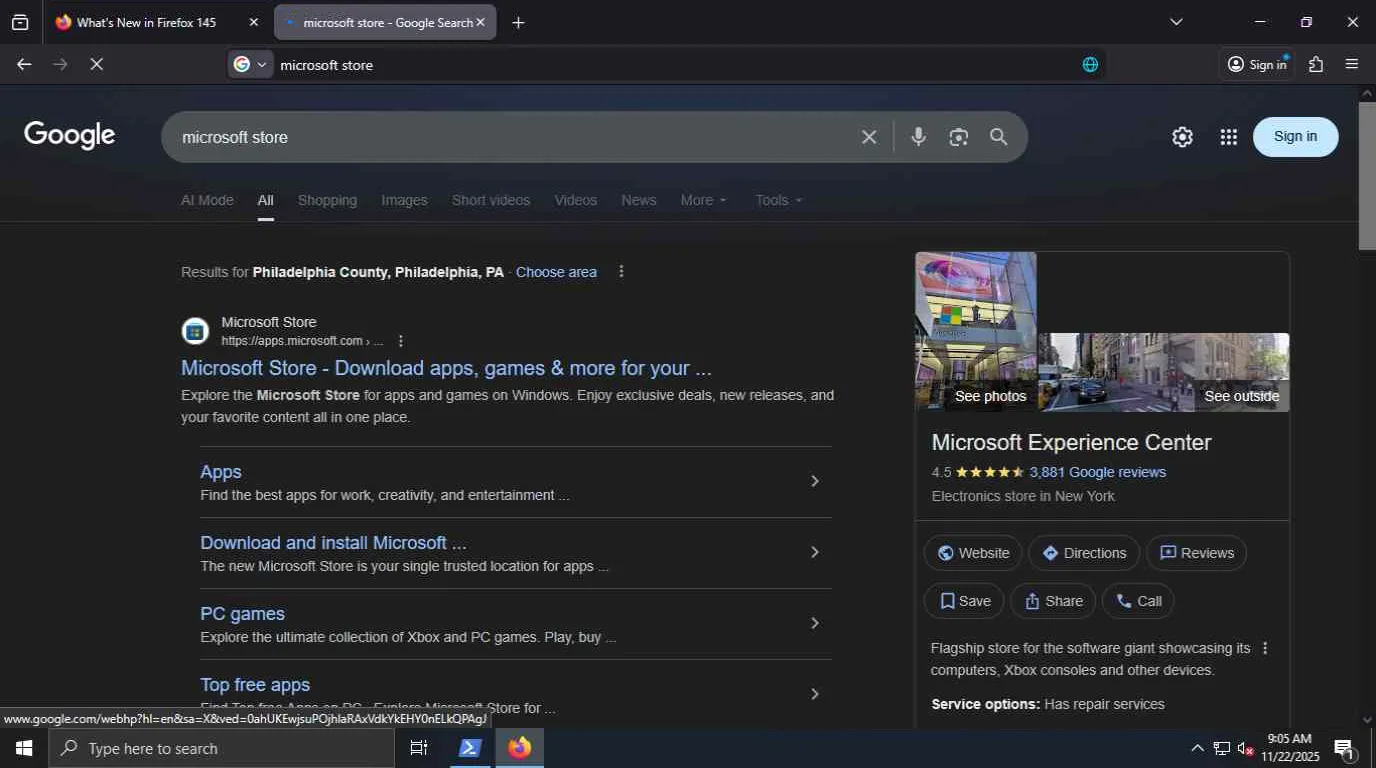
Task: Expand the More search filters menu
Action: pyautogui.click(x=704, y=200)
